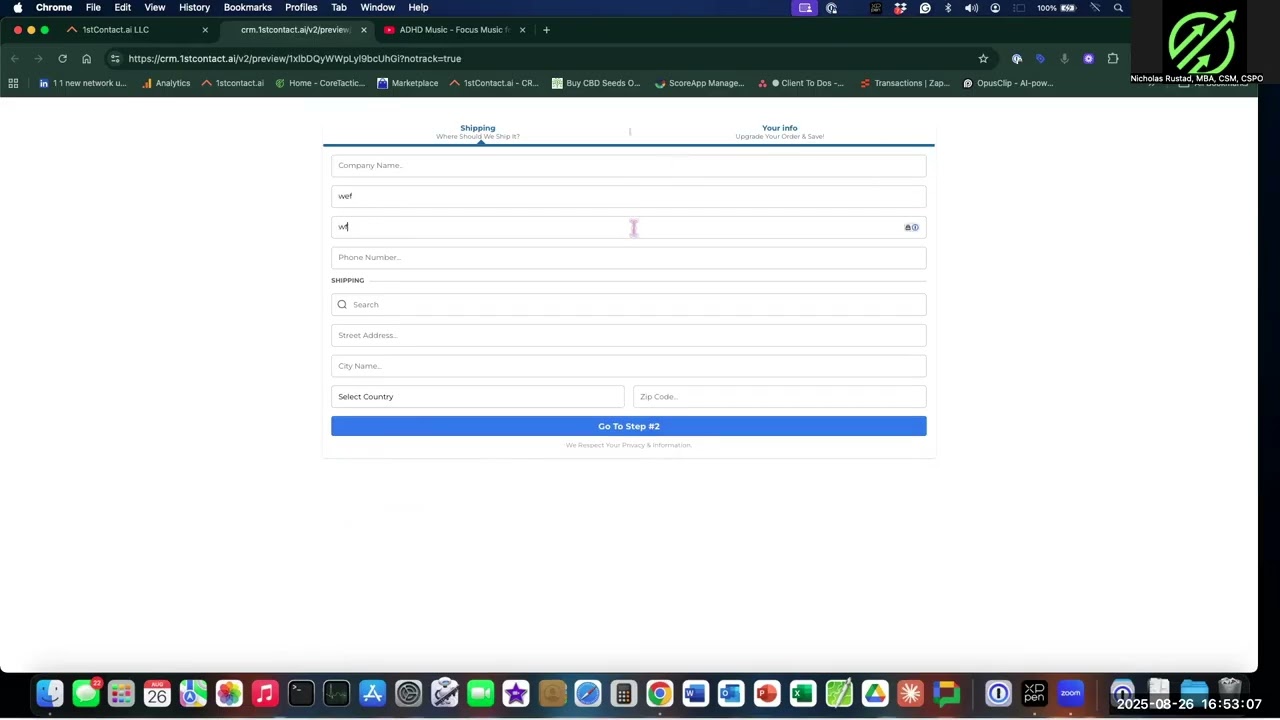
Task: Switch to the ADHD Music browser tab
Action: [x=454, y=30]
